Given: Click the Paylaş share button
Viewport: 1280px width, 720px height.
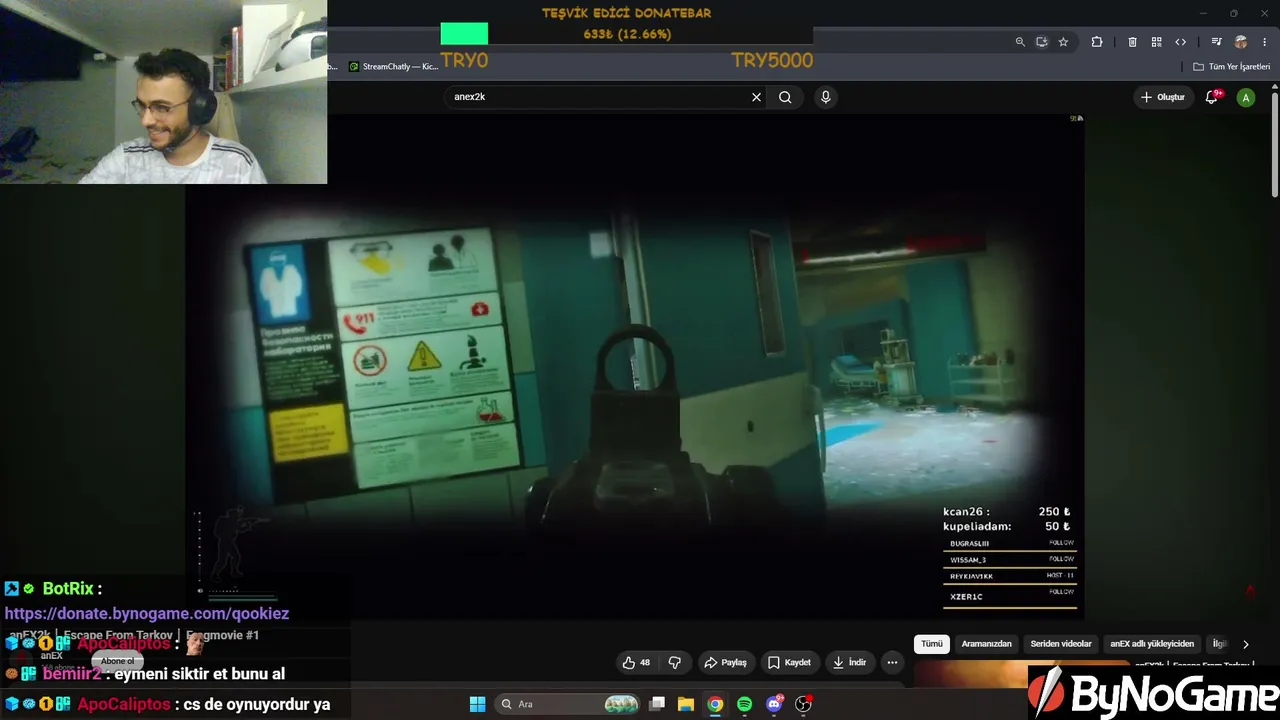Looking at the screenshot, I should 725,662.
